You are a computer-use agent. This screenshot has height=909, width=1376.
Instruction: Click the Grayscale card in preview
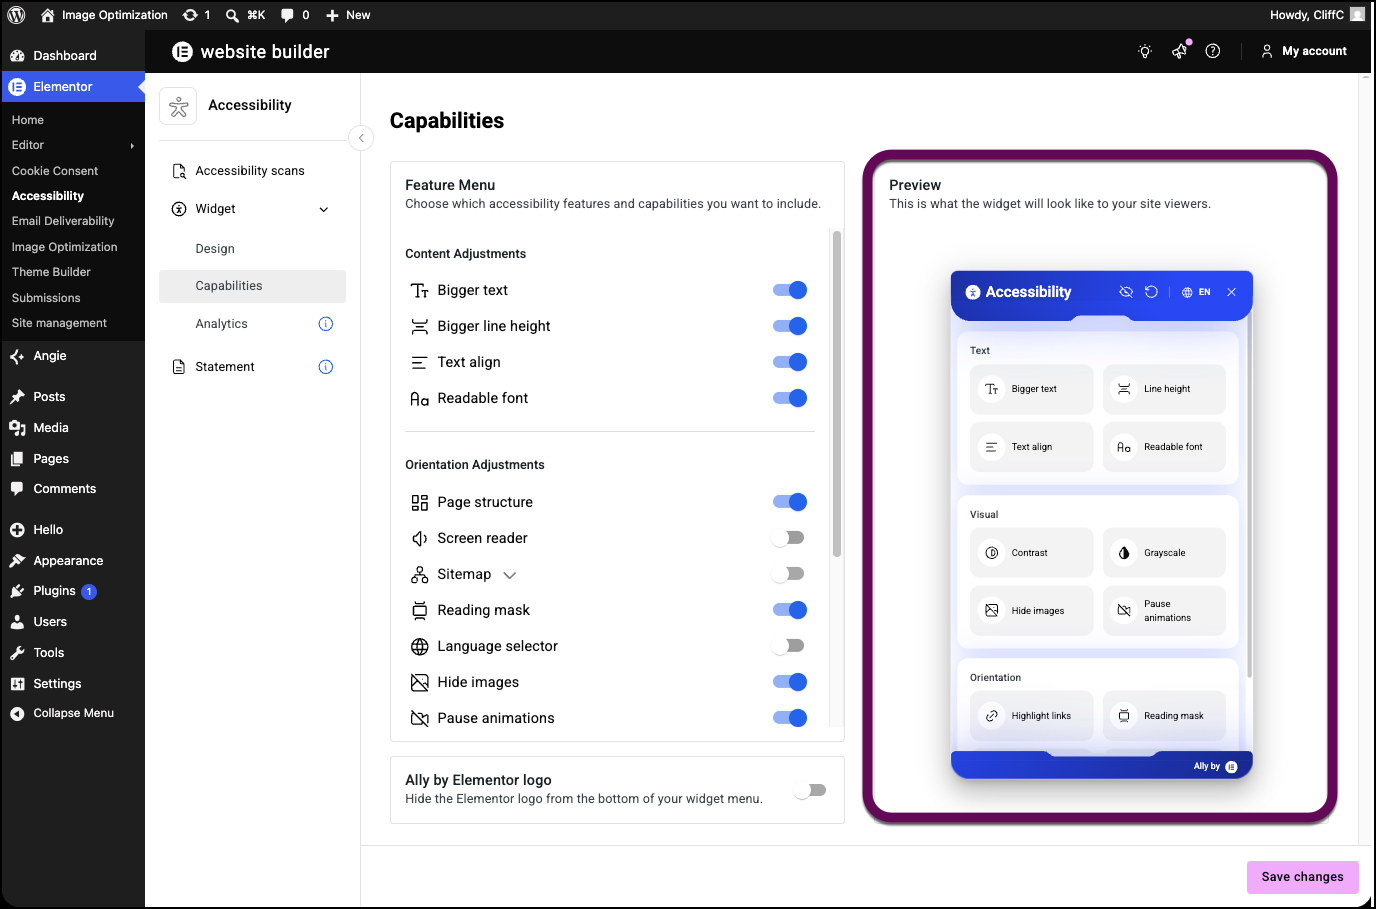1164,553
